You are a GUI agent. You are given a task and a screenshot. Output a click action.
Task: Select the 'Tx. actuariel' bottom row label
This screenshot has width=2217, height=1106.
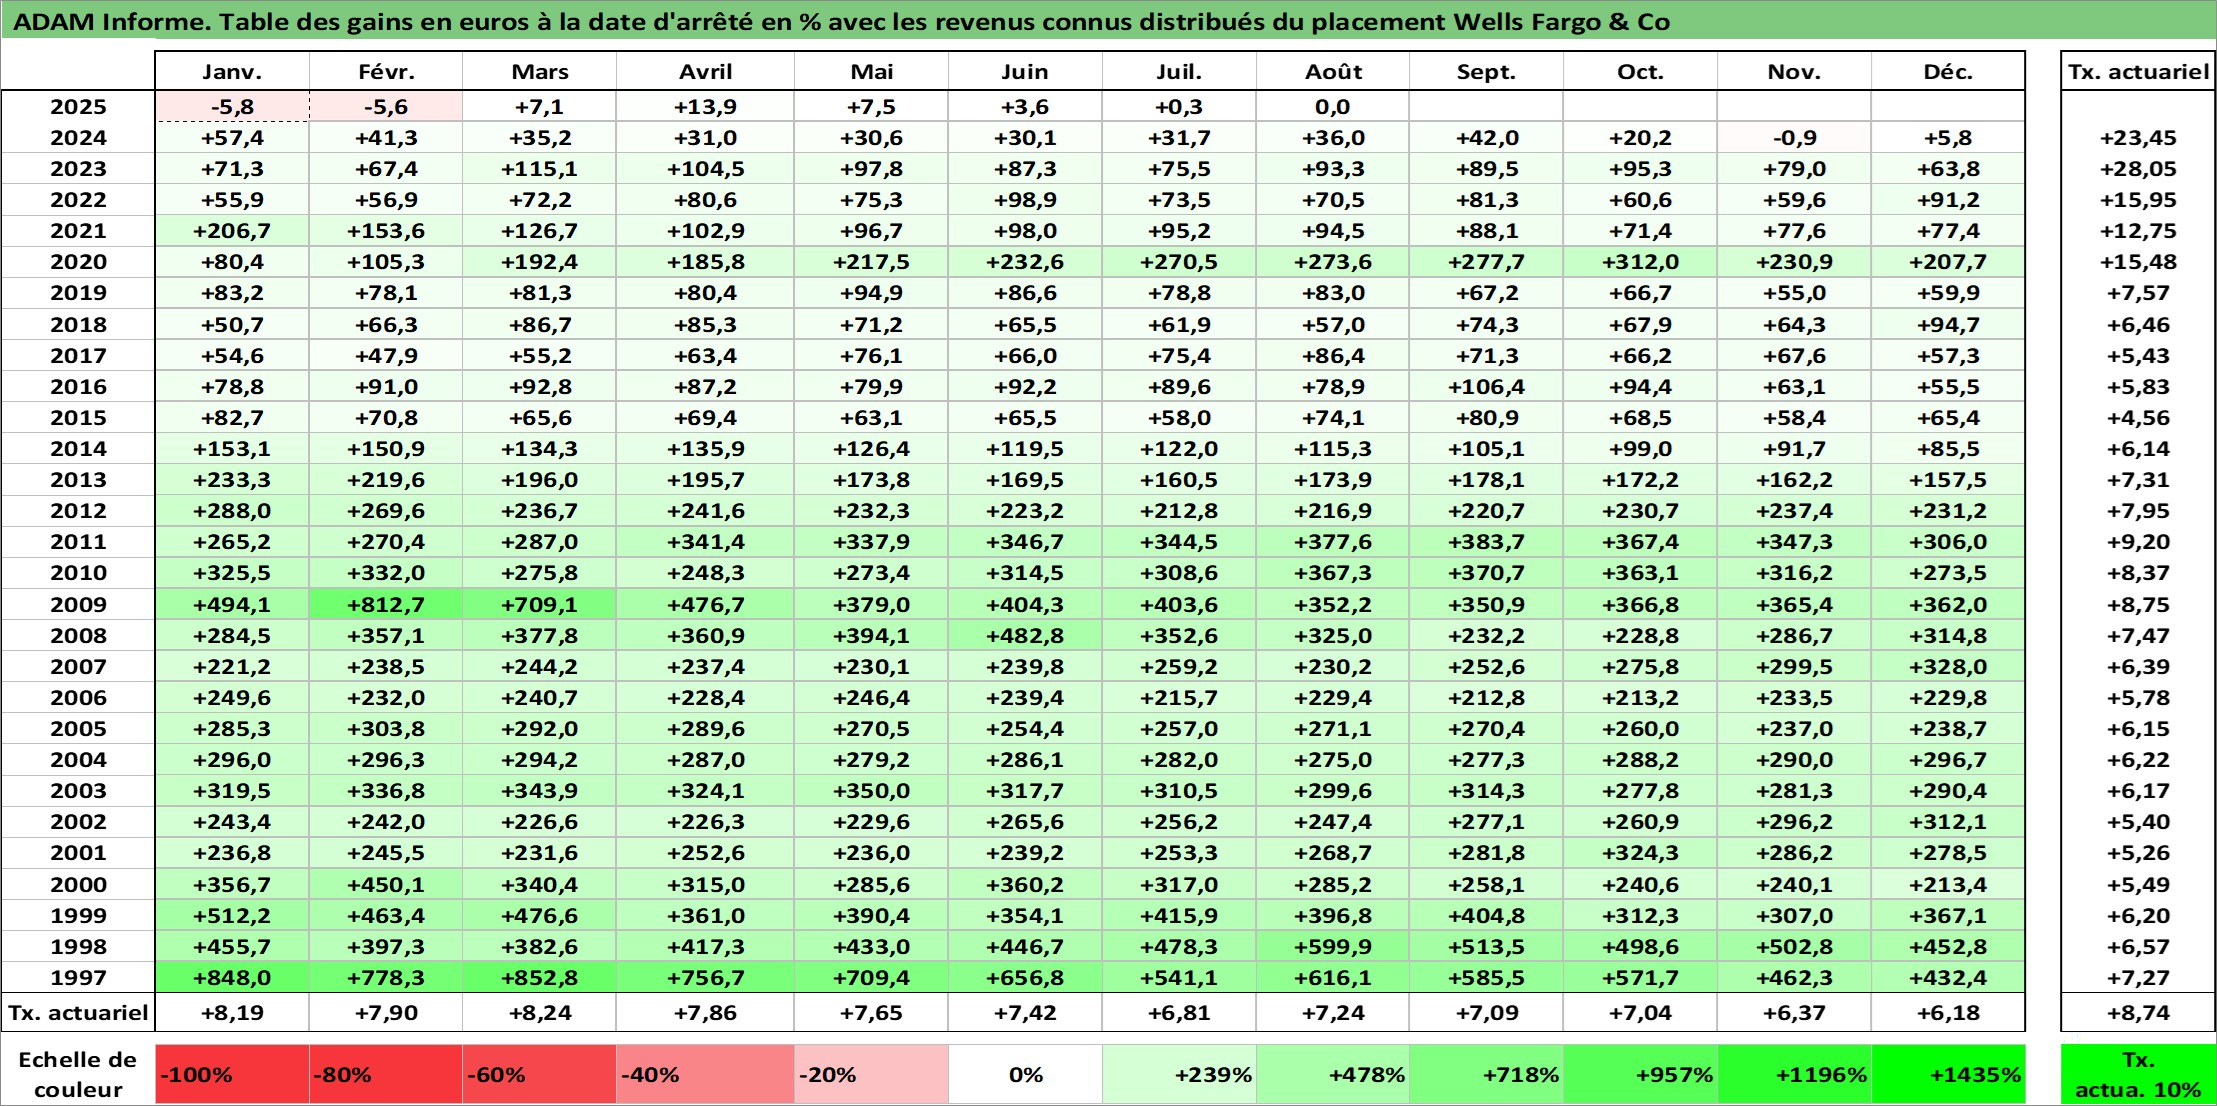78,1012
